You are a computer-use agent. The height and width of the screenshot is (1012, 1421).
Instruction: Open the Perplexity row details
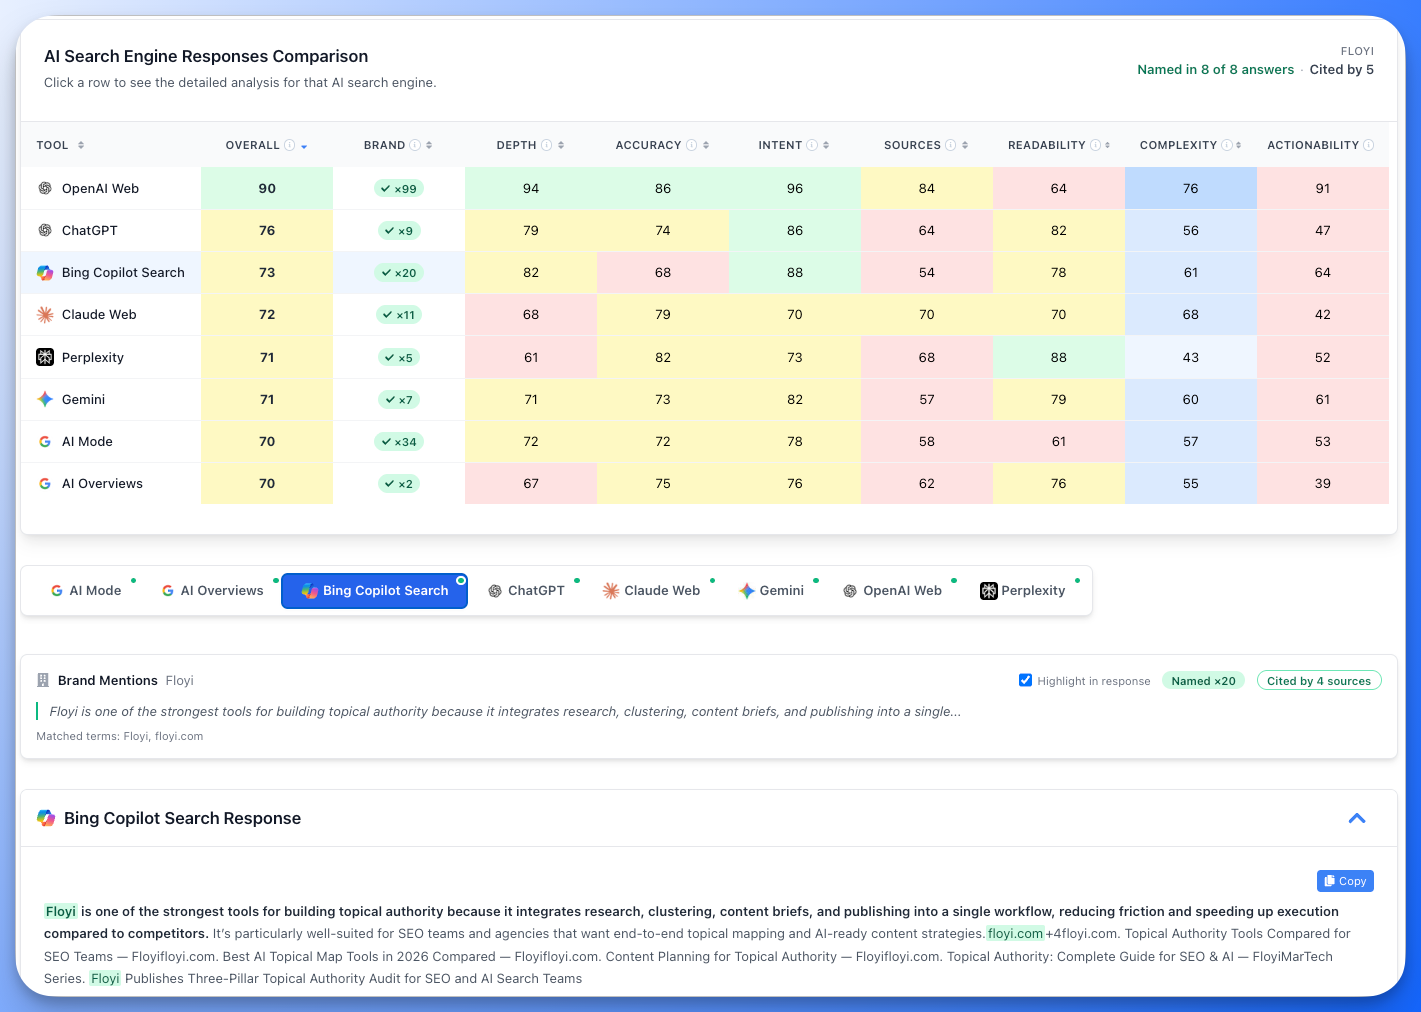pyautogui.click(x=705, y=357)
